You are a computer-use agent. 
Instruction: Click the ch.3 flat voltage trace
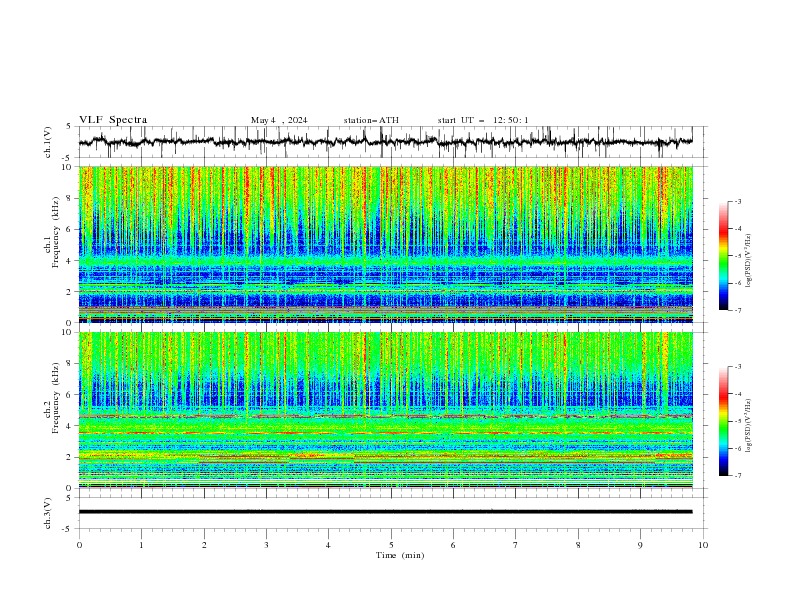click(385, 512)
